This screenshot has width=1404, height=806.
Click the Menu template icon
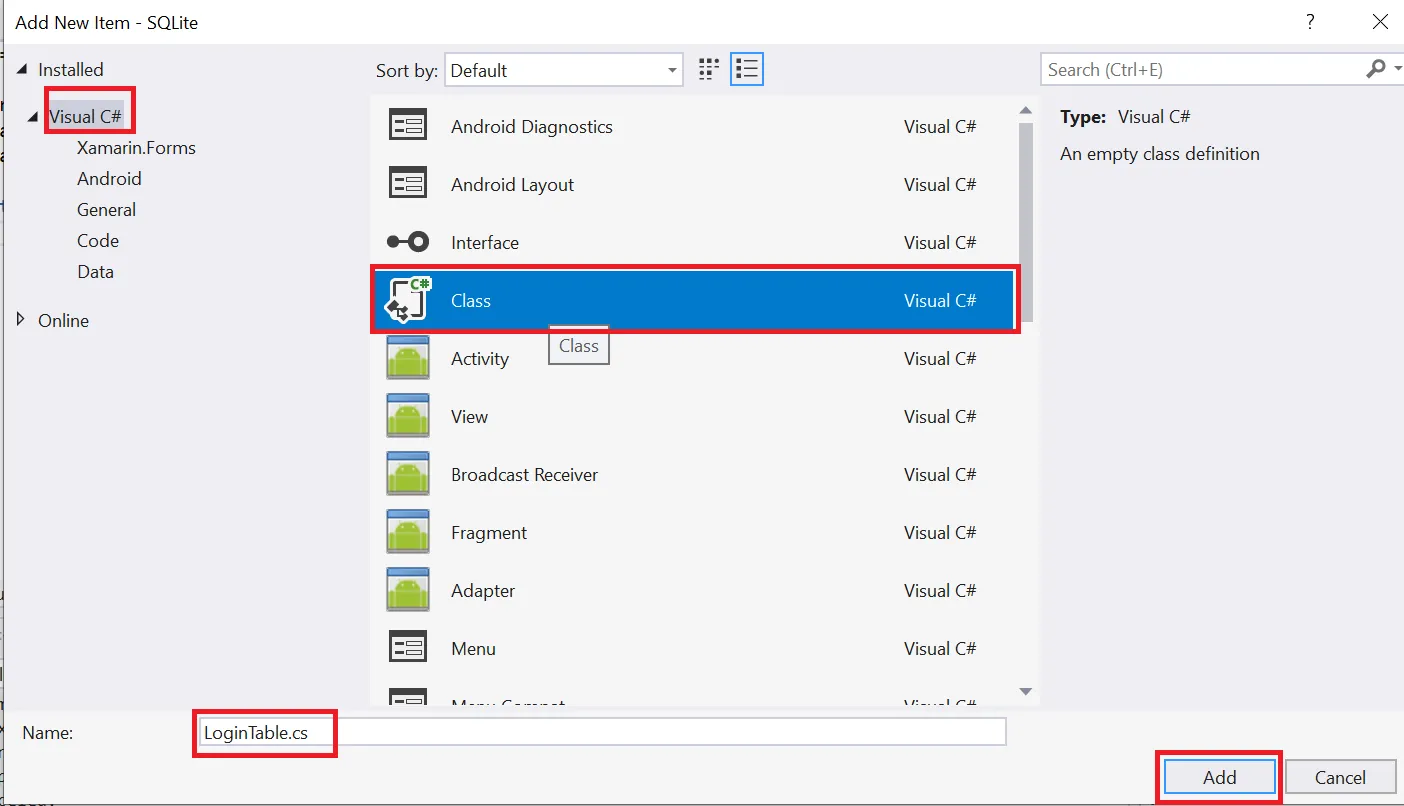[x=407, y=648]
